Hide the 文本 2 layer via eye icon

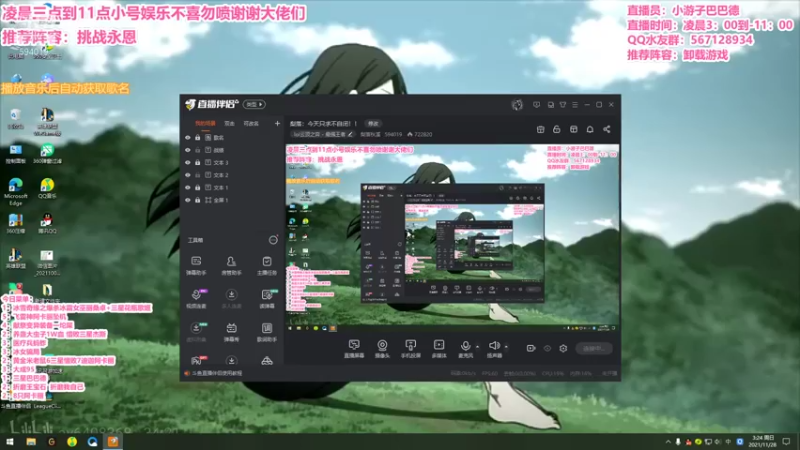coord(188,175)
